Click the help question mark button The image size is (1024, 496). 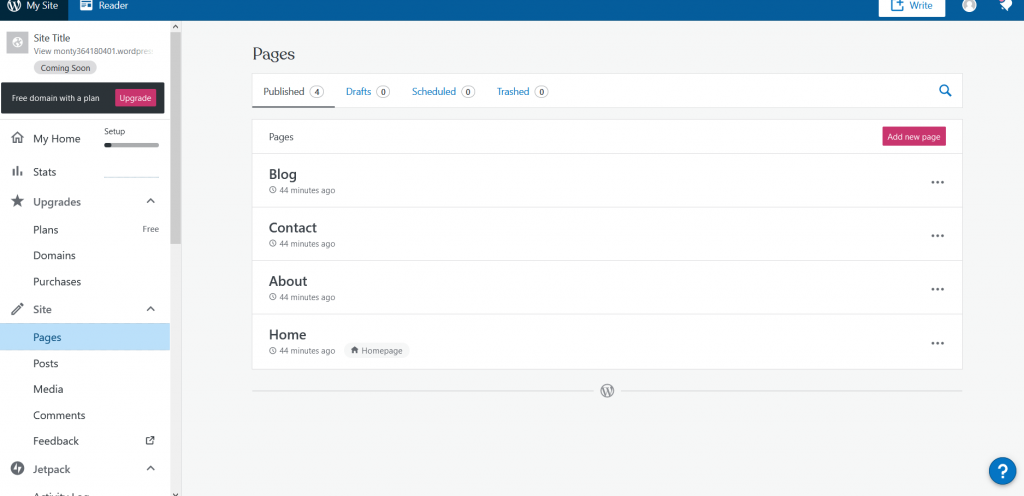1002,471
